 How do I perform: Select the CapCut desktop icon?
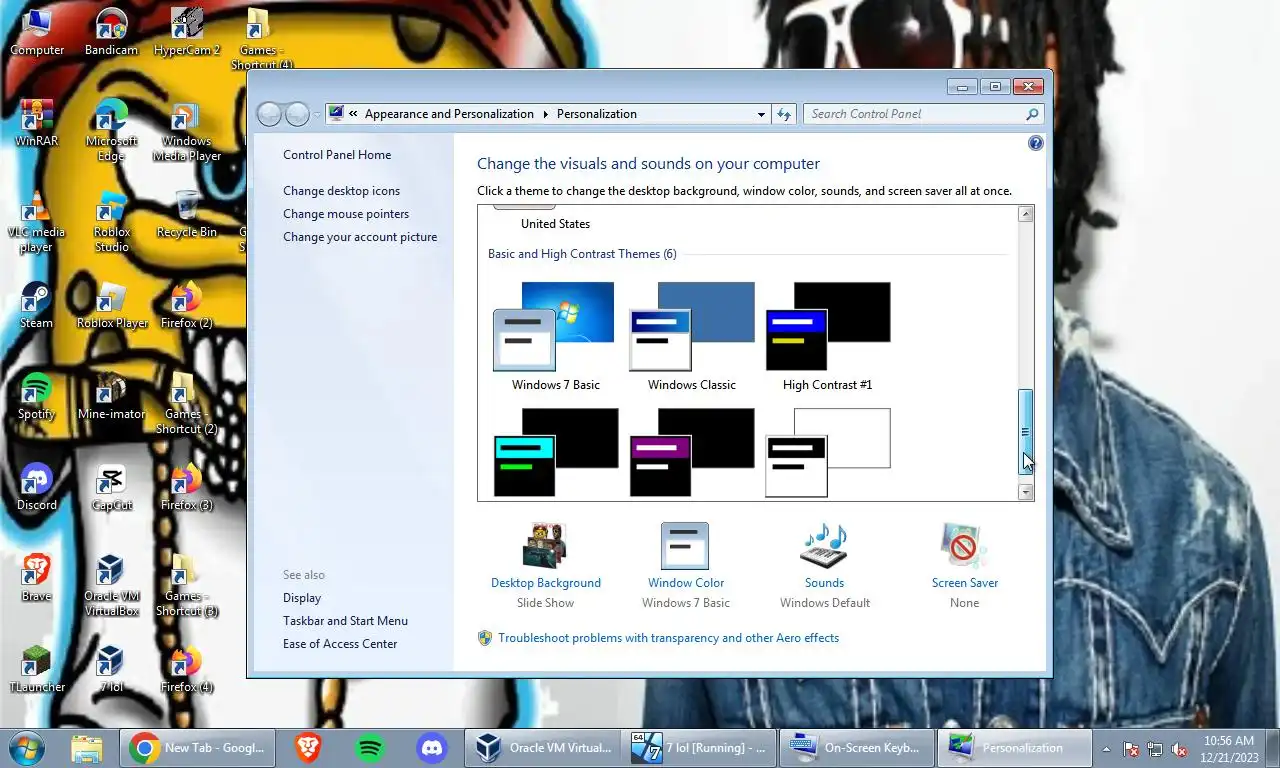tap(111, 487)
